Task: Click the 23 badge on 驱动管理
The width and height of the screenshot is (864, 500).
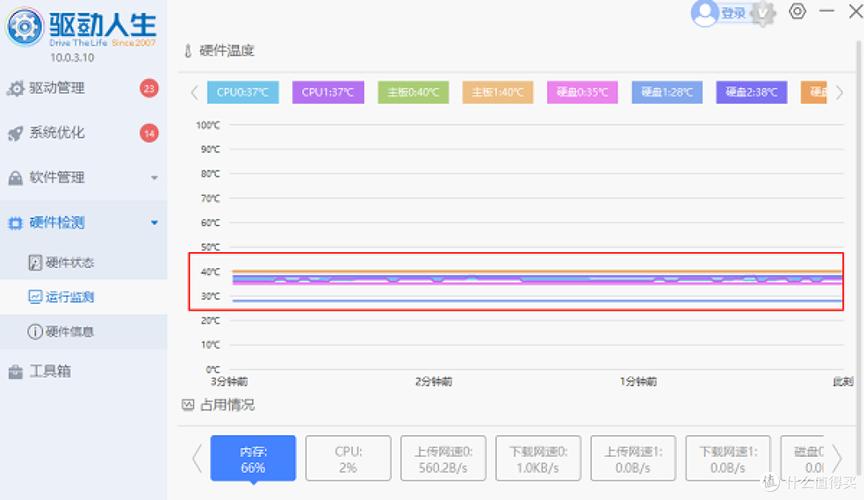Action: click(149, 88)
